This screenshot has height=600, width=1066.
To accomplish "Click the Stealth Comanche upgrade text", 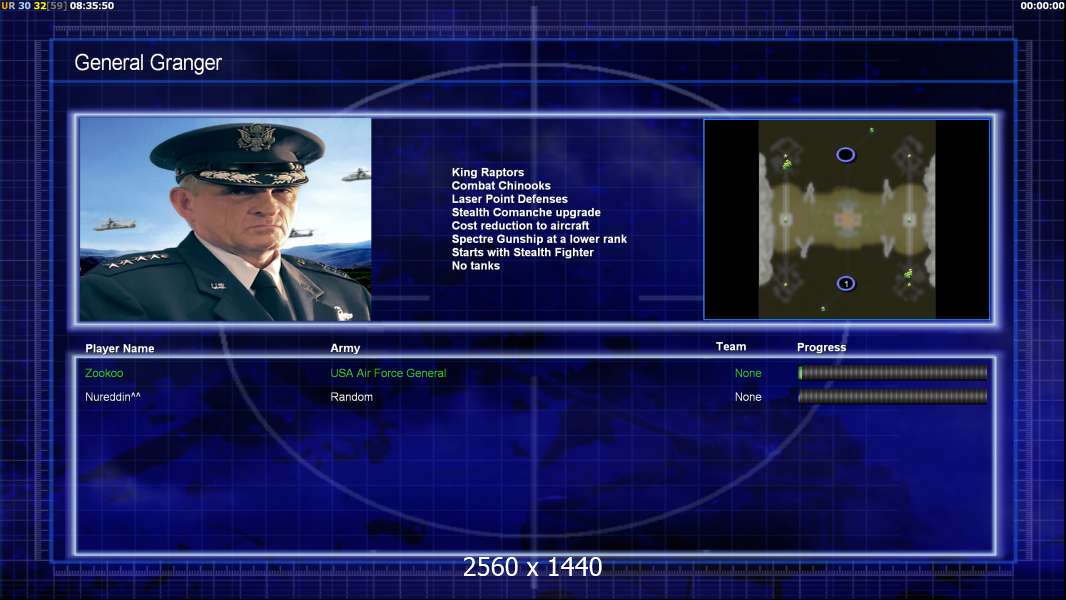I will coord(526,212).
